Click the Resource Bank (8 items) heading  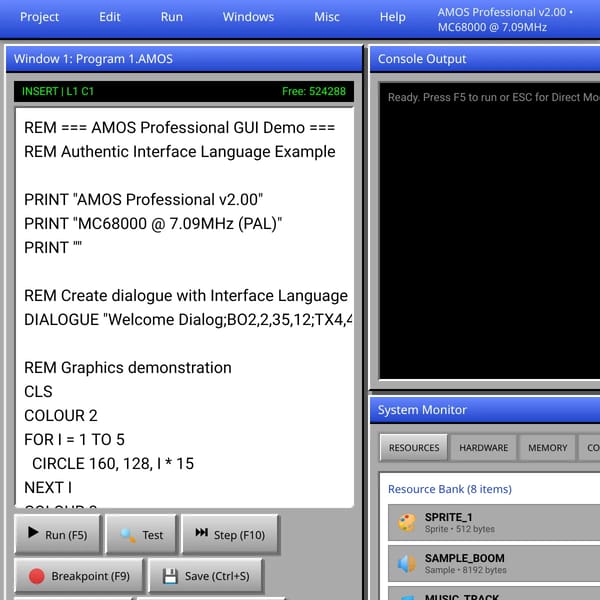tap(450, 489)
